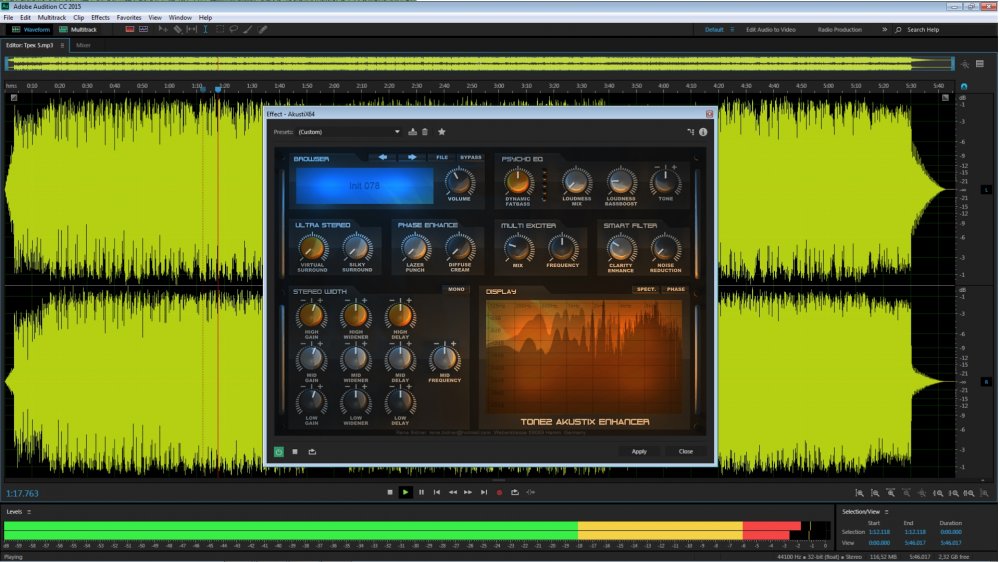
Task: Open effect info icon
Action: [703, 132]
